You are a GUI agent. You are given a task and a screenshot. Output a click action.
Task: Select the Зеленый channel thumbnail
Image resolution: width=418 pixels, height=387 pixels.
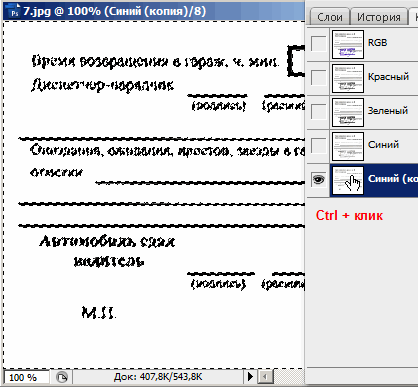click(x=348, y=112)
